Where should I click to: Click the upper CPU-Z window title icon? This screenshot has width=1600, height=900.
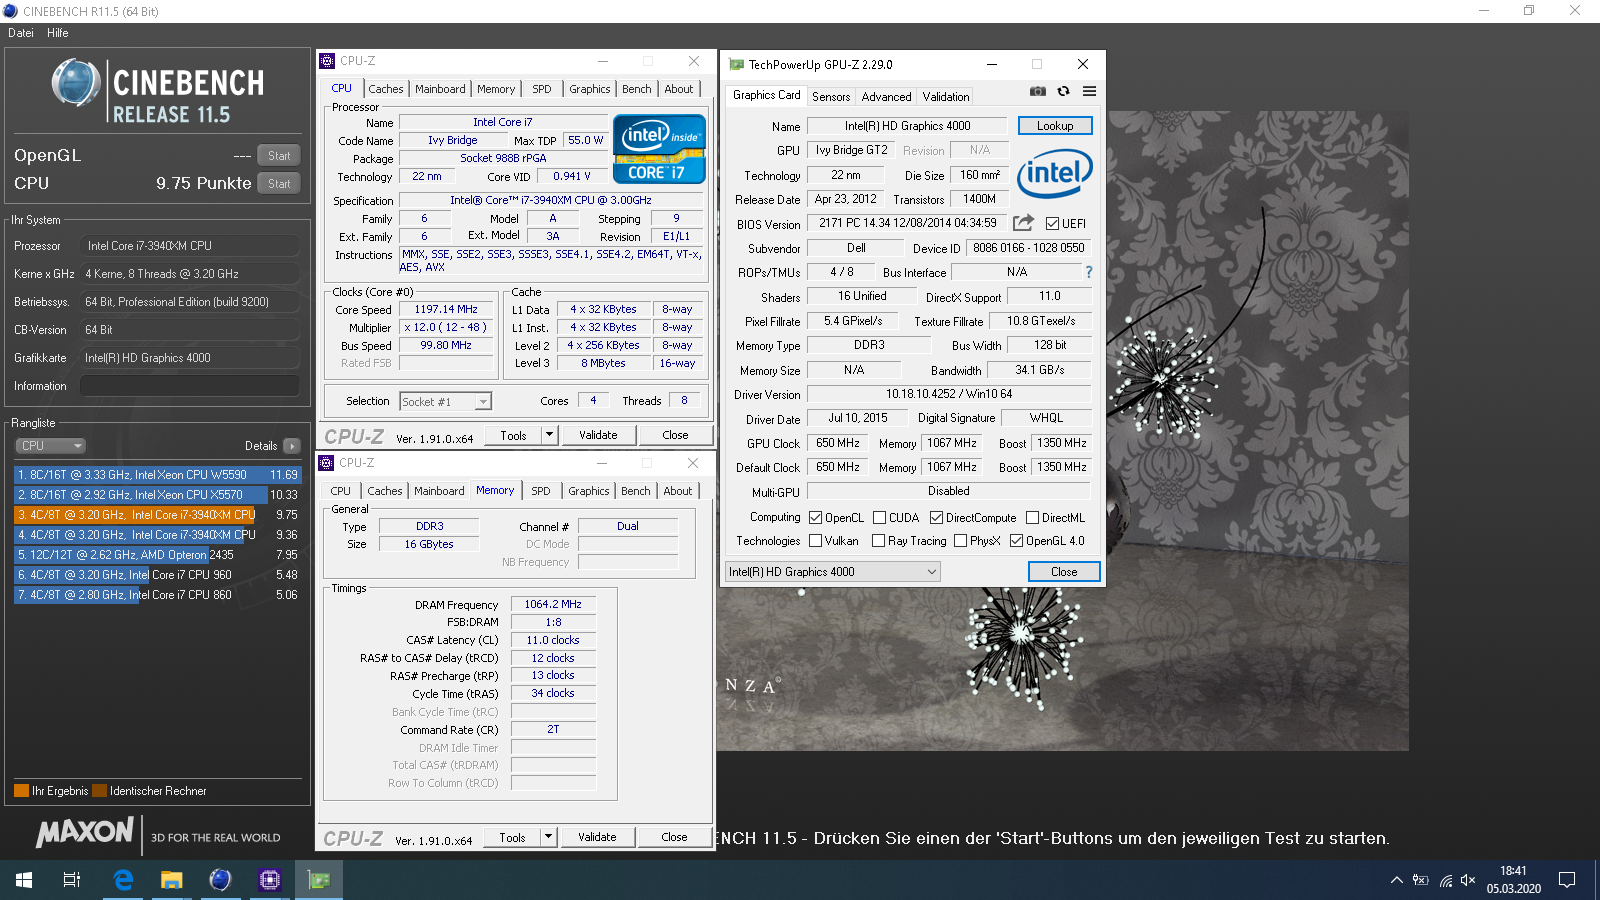coord(327,61)
